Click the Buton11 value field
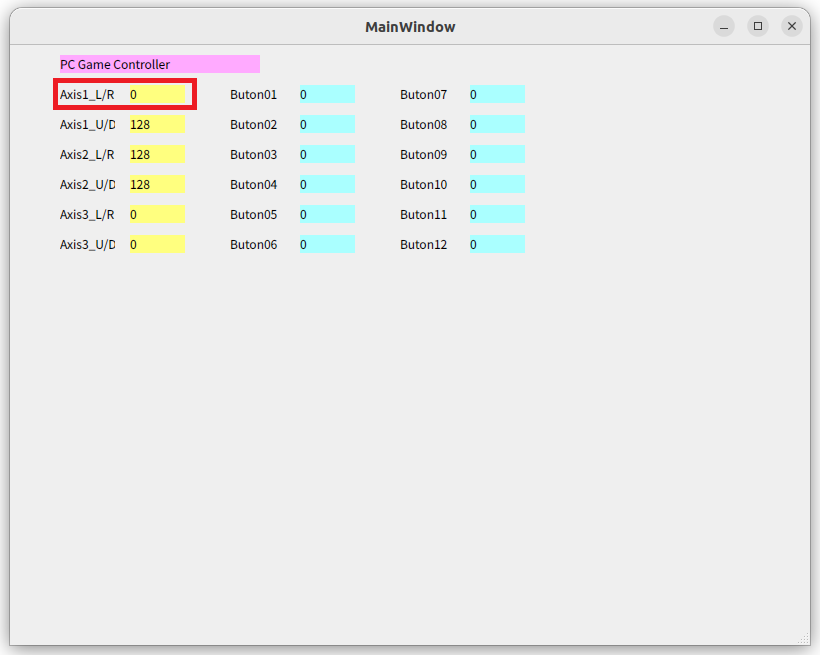 [495, 214]
